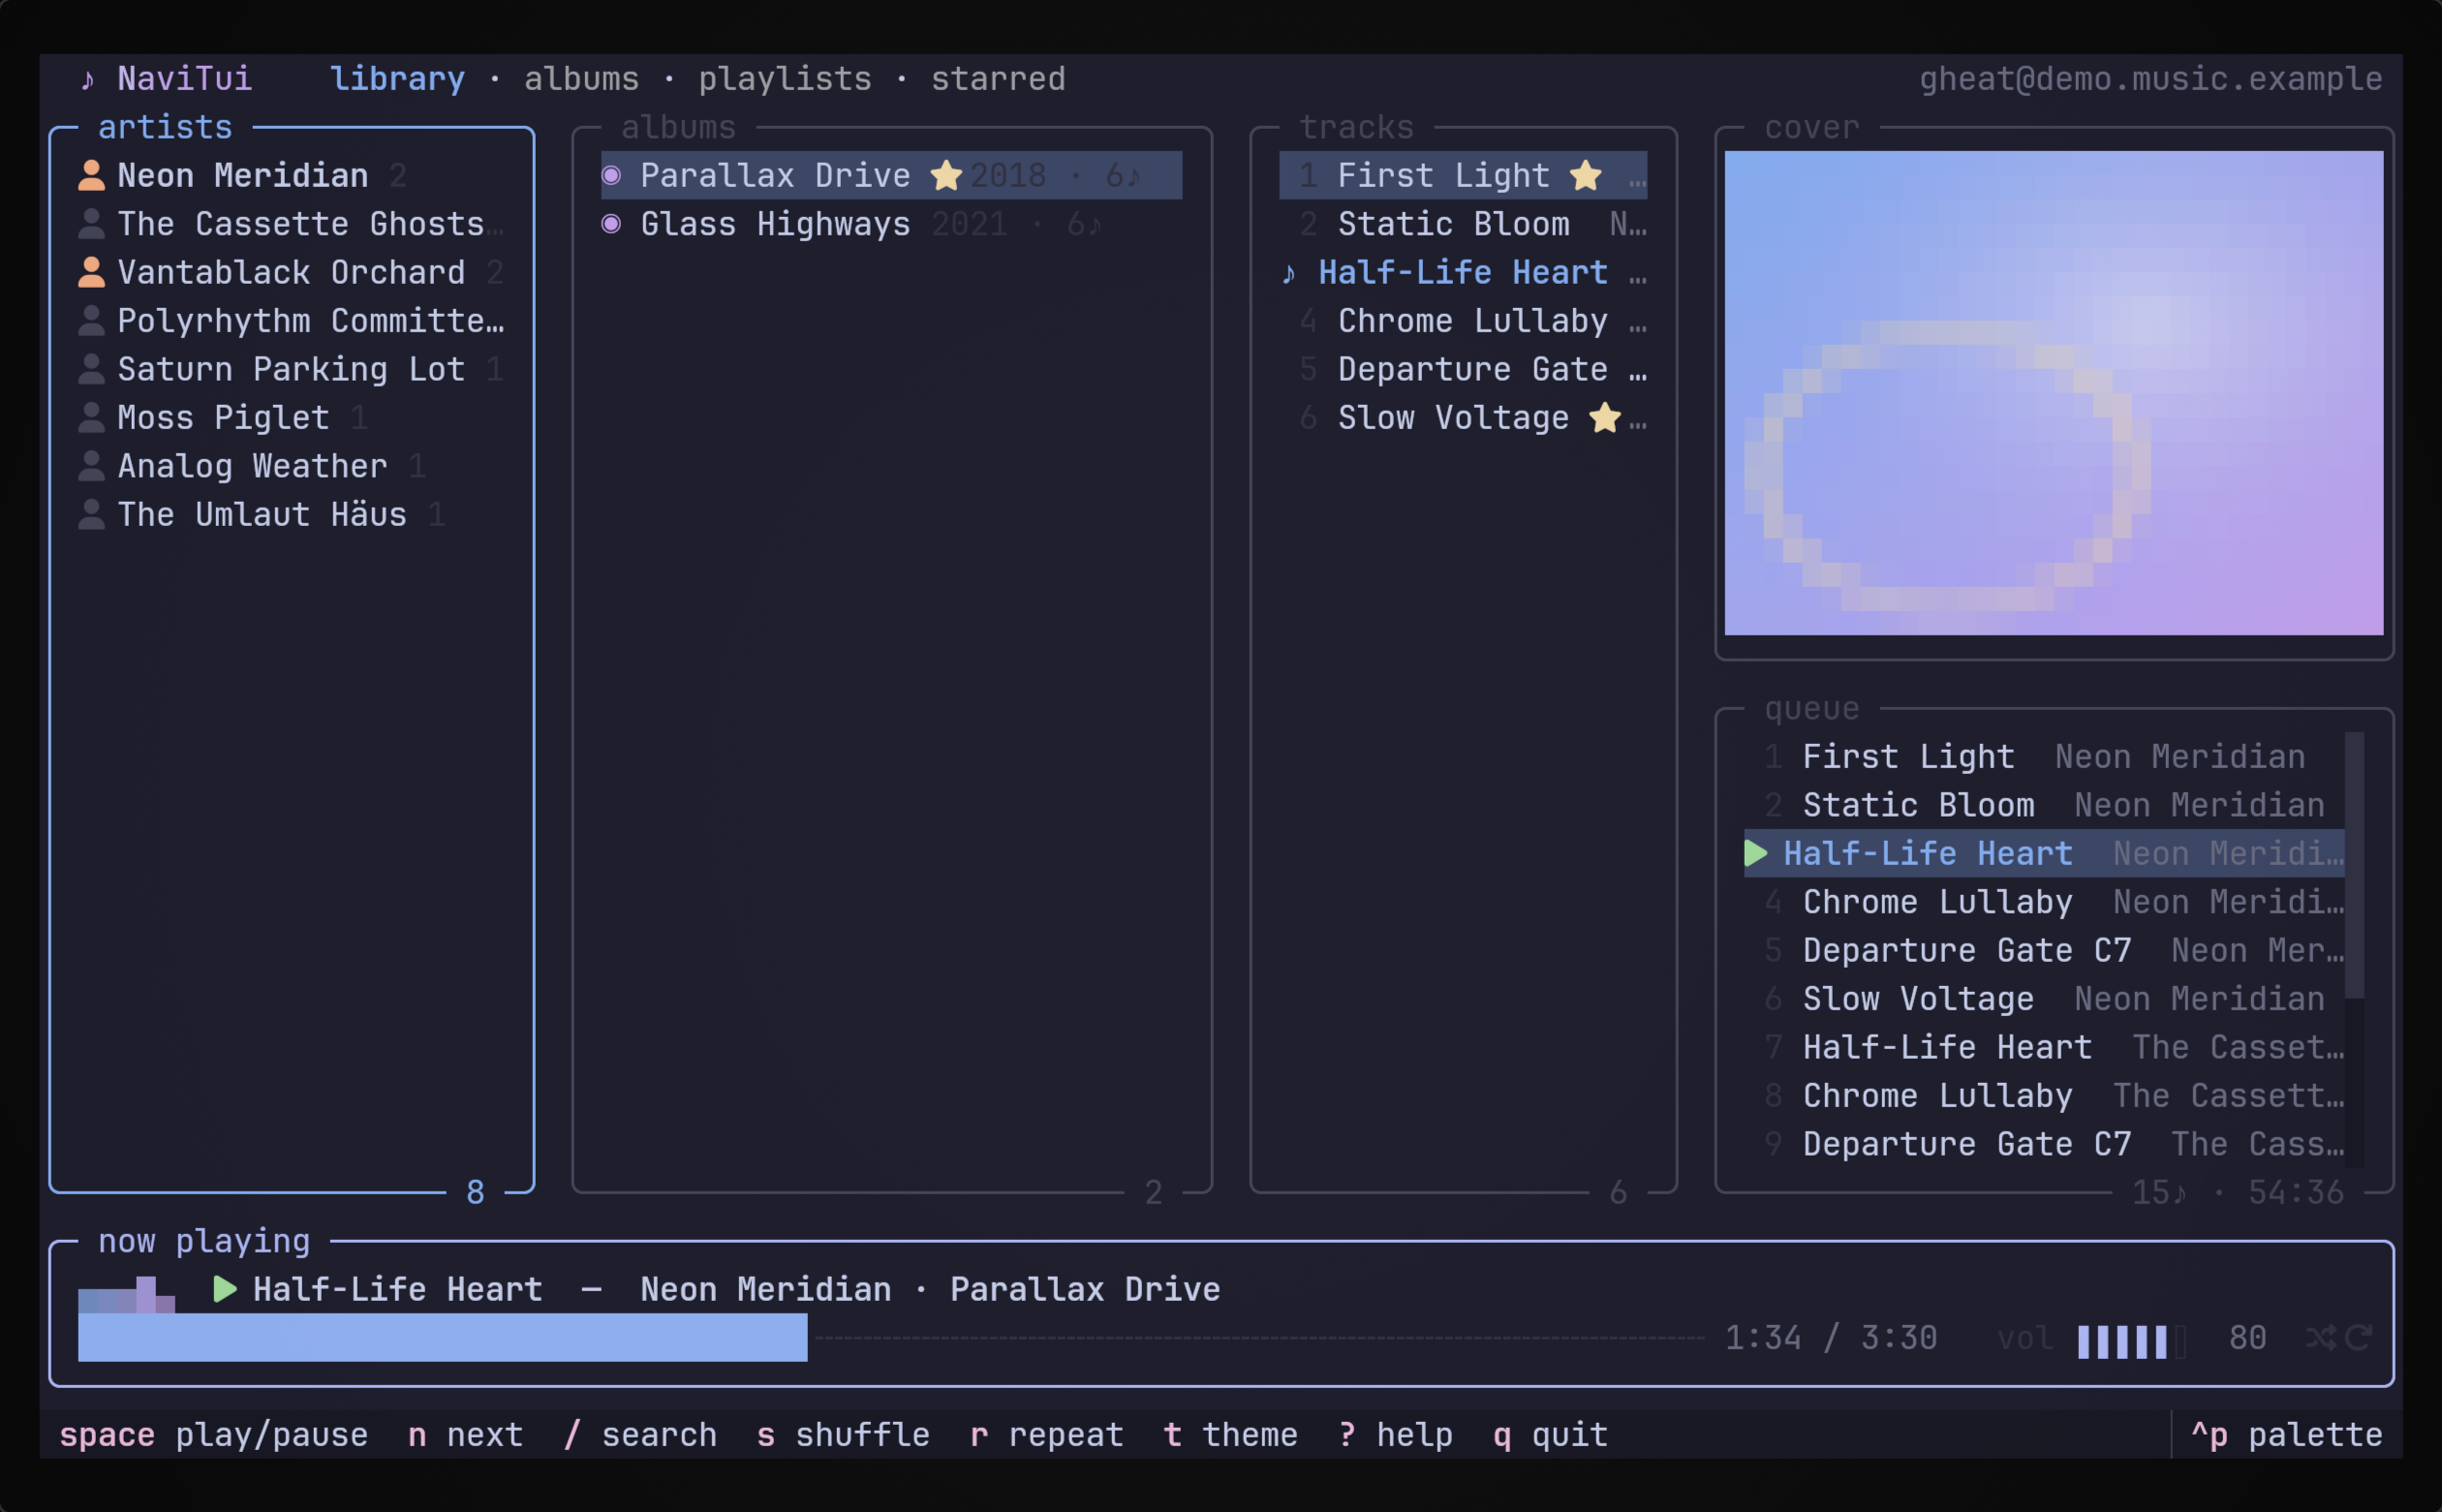Switch to the library tab

point(397,79)
